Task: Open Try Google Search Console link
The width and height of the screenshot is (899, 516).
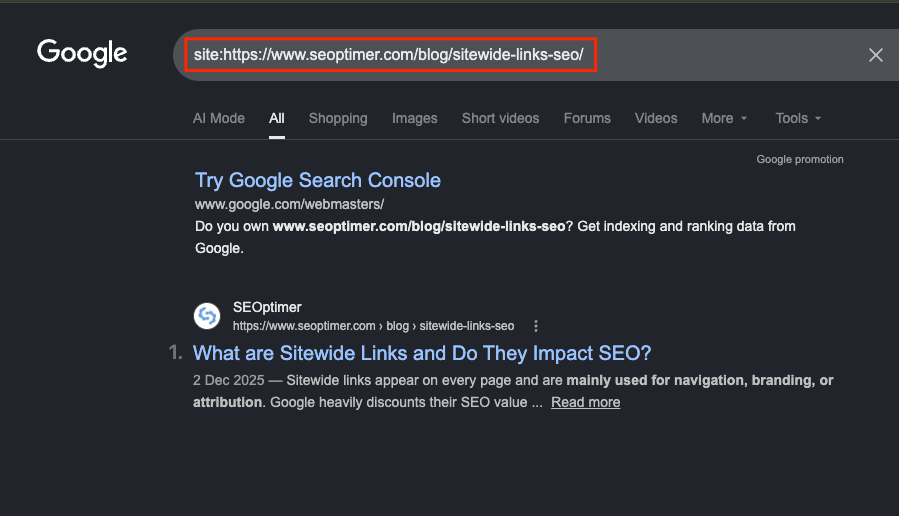Action: coord(318,181)
